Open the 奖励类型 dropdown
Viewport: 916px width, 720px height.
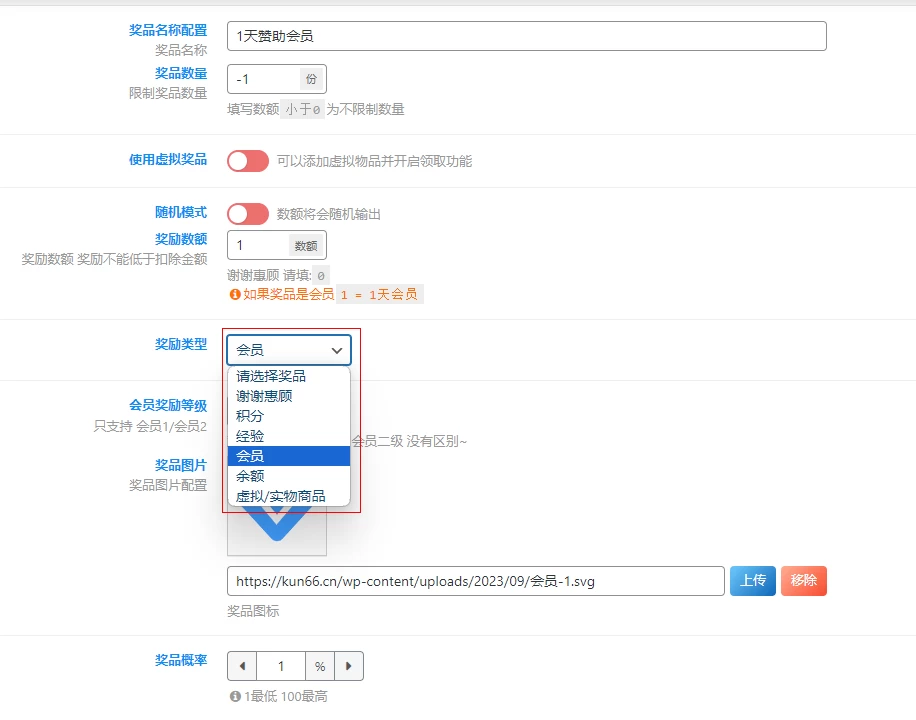(x=288, y=349)
